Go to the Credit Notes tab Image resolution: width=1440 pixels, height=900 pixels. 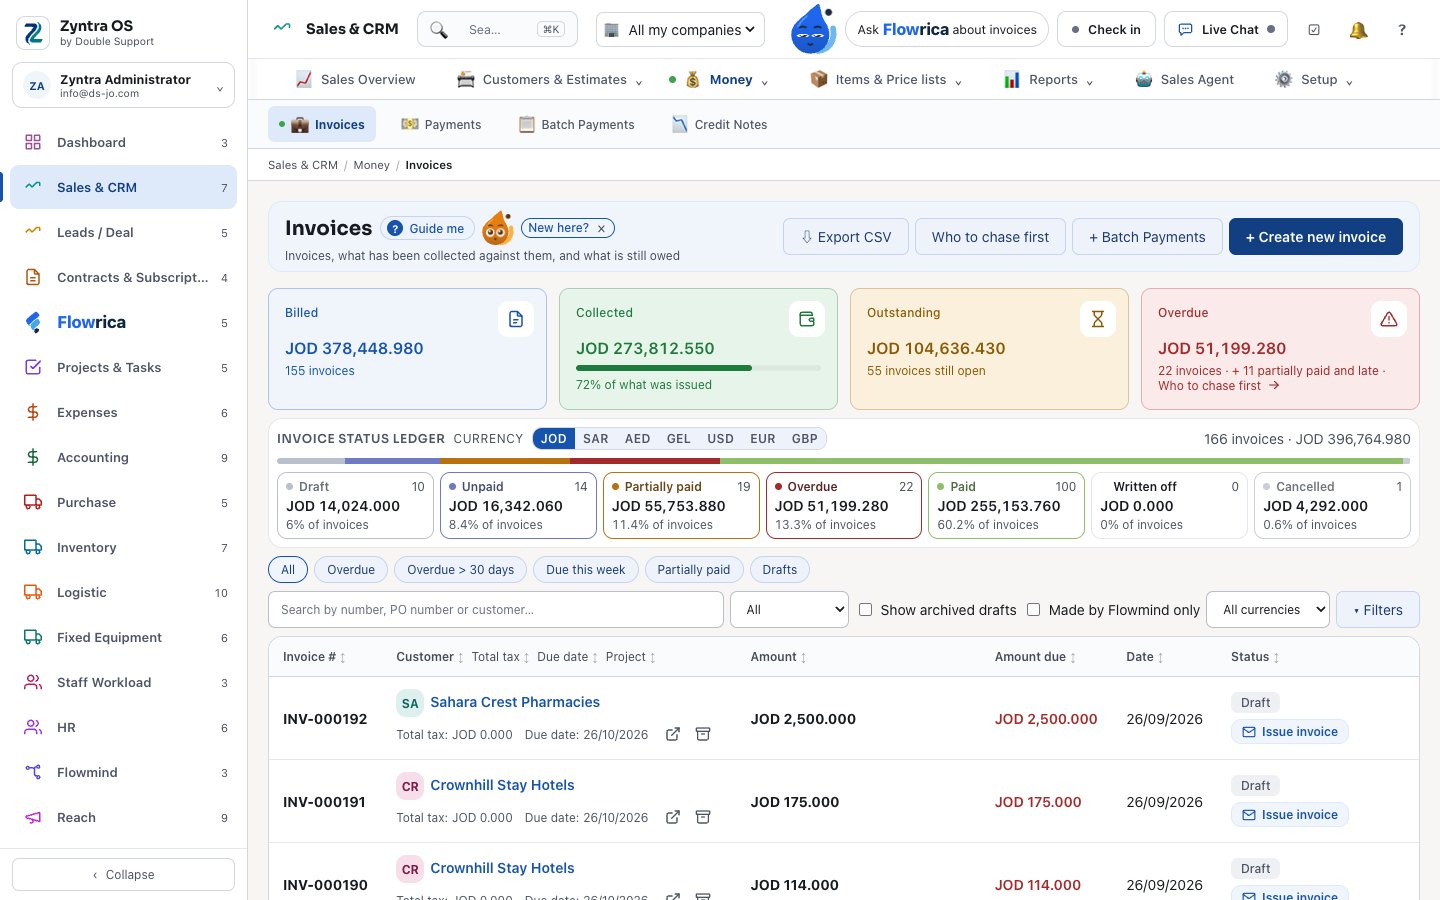click(720, 125)
